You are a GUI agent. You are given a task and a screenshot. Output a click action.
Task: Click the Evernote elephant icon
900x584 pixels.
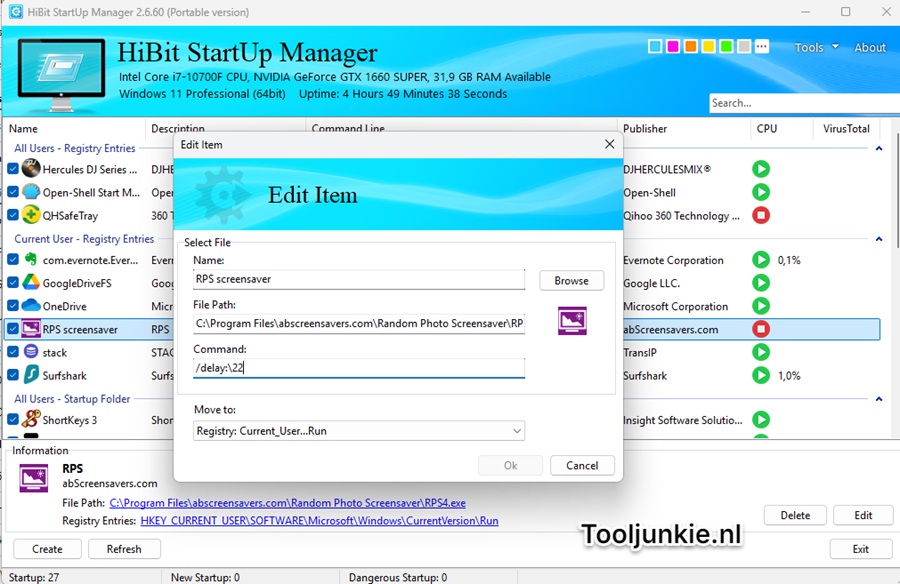click(31, 260)
